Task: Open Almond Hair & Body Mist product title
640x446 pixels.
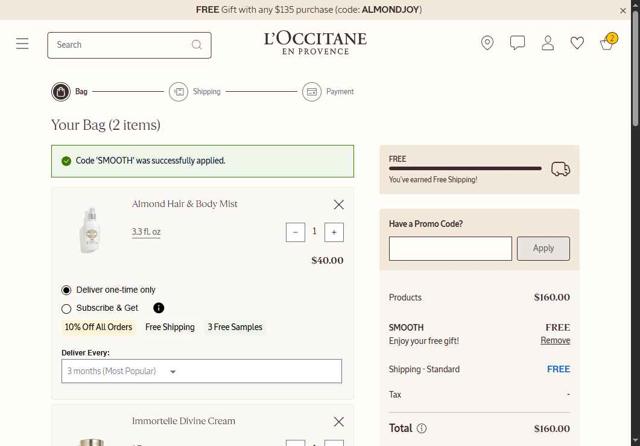Action: click(184, 204)
